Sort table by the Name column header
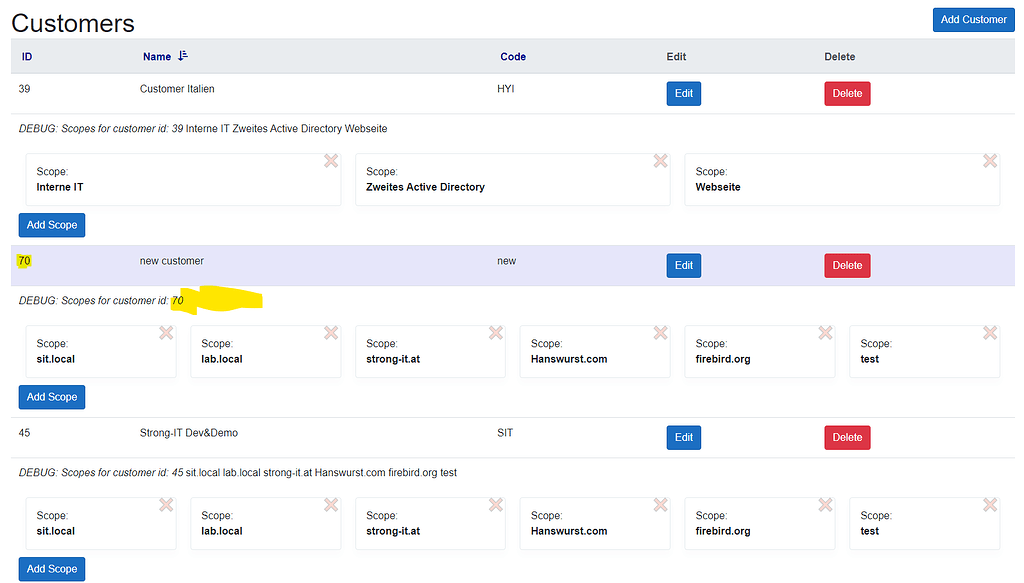This screenshot has width=1024, height=583. [x=157, y=57]
